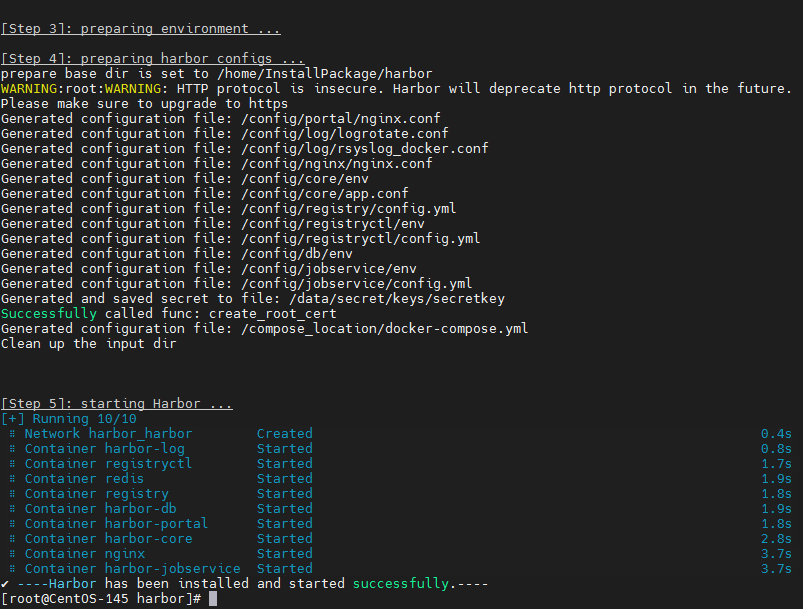Click the 0.4s timing for the network

point(776,433)
